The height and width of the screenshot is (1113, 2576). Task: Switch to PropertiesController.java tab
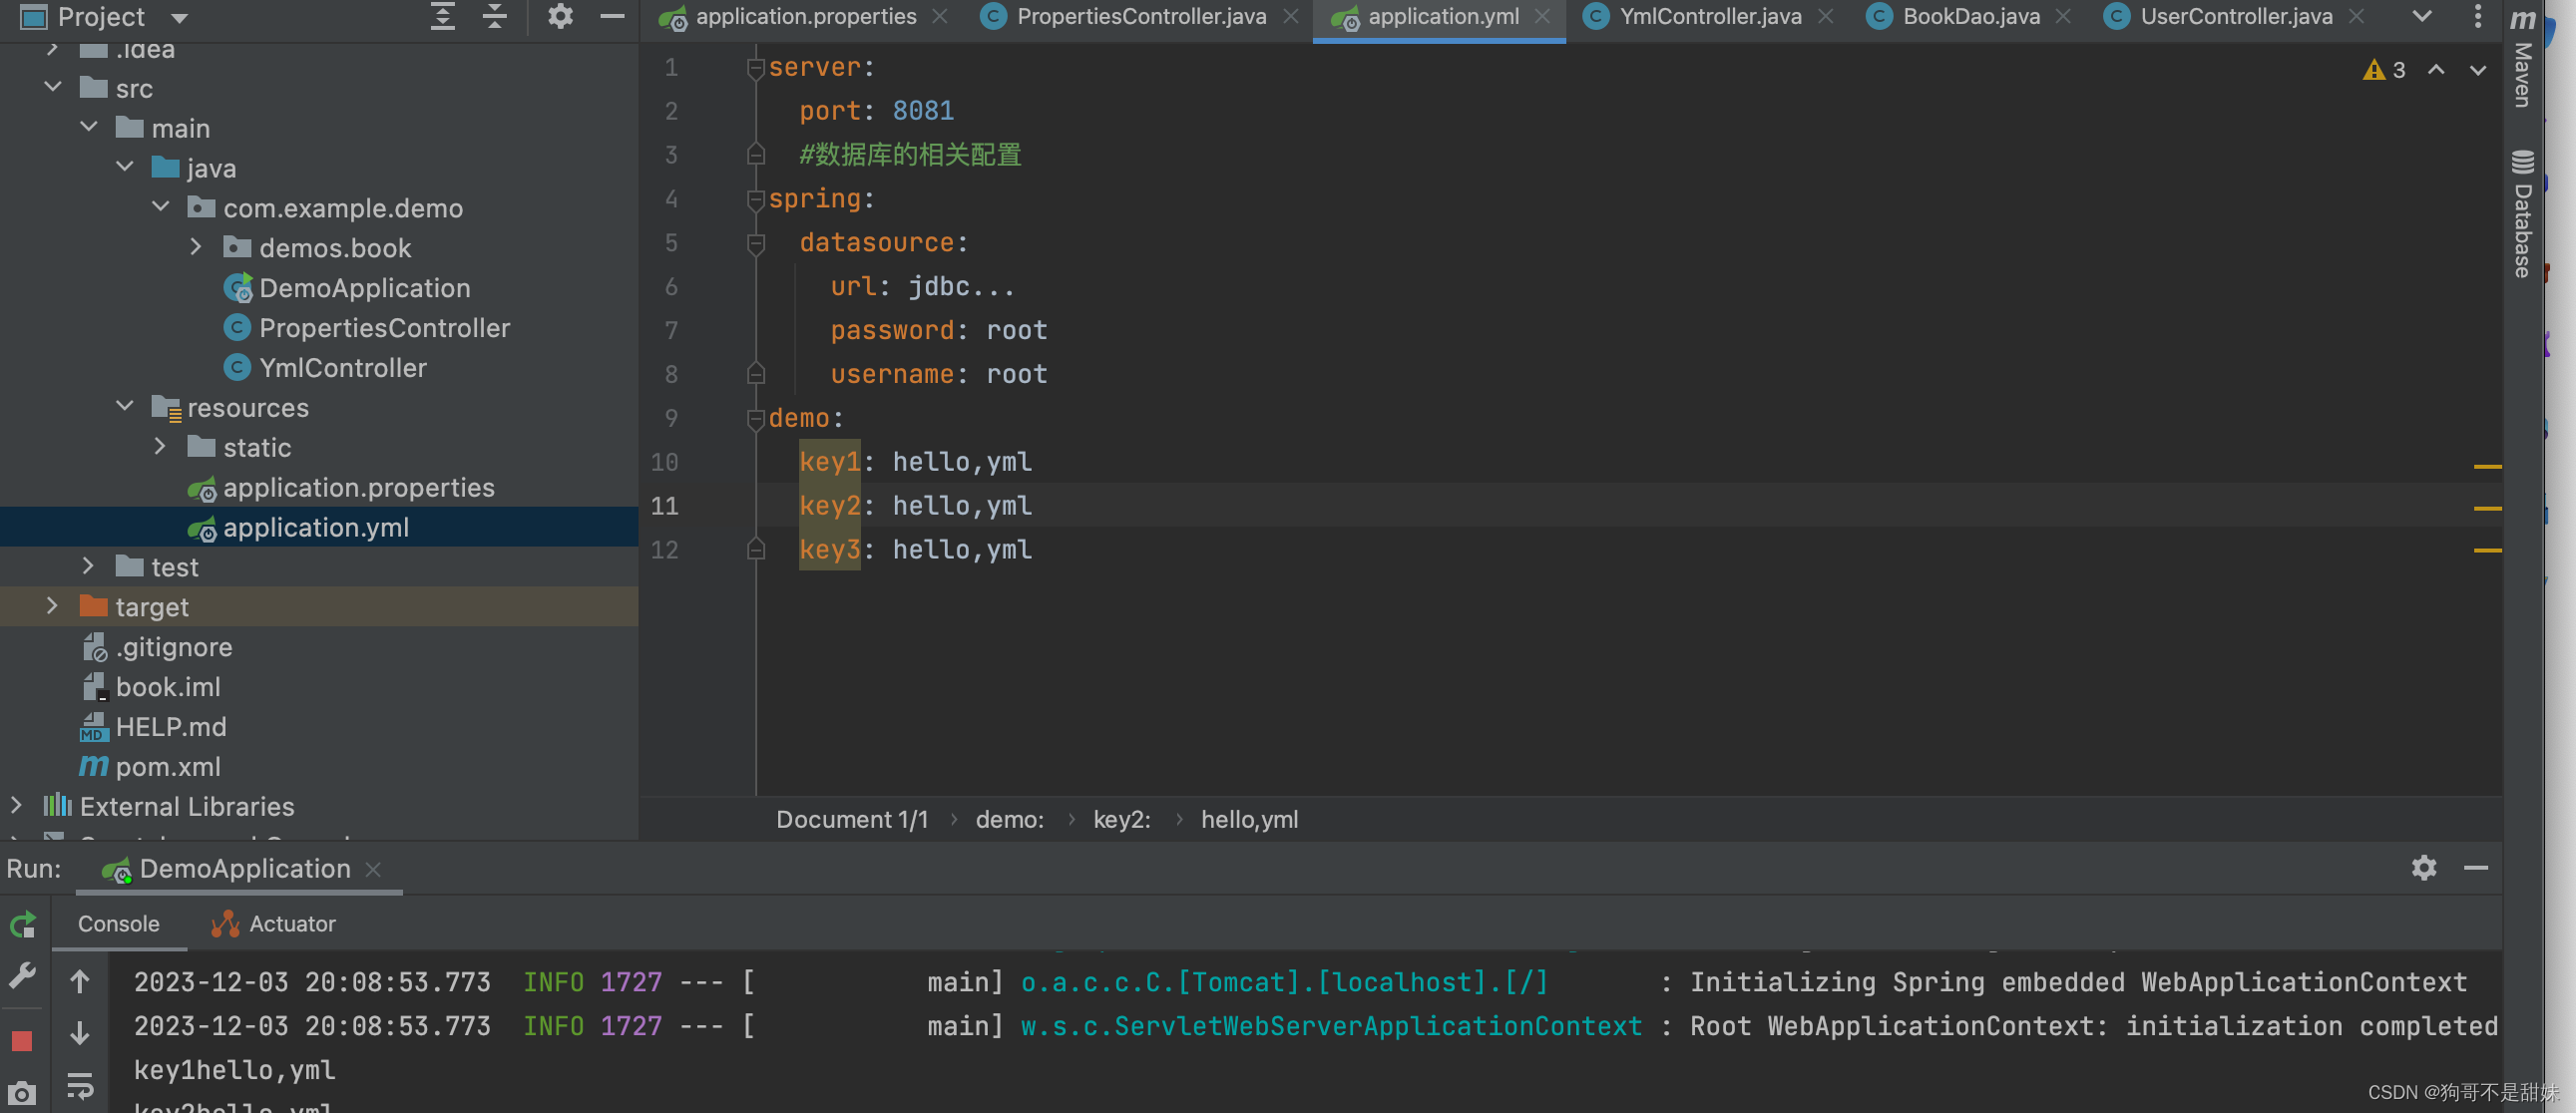coord(1124,17)
